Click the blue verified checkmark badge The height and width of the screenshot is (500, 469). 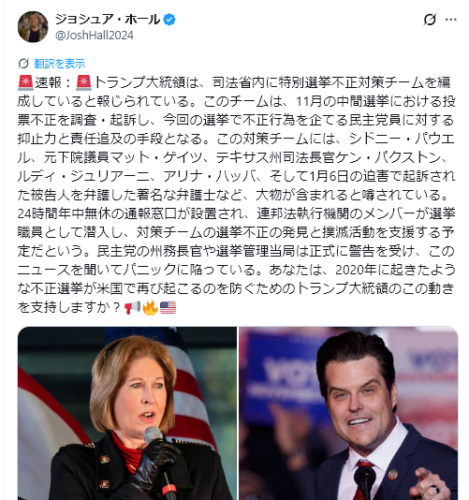[169, 20]
